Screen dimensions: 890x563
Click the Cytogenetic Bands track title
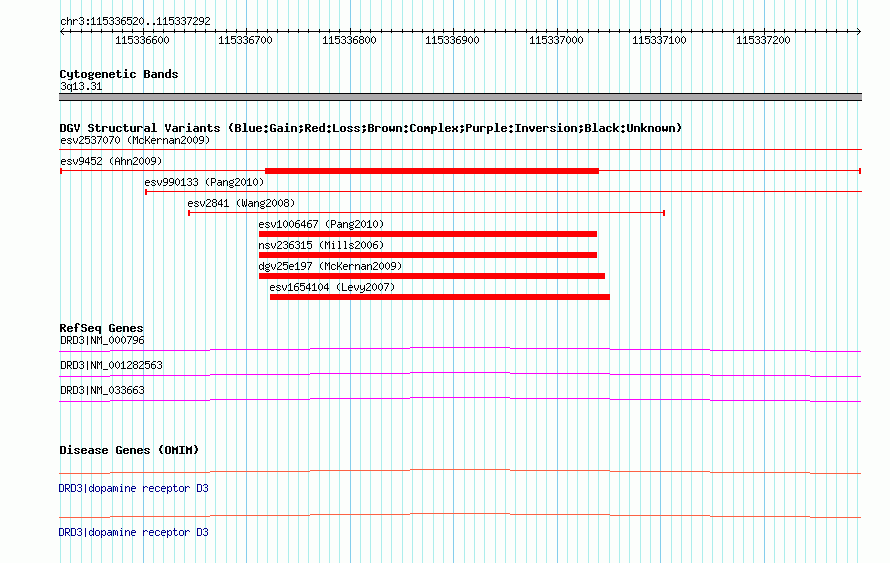pyautogui.click(x=119, y=74)
